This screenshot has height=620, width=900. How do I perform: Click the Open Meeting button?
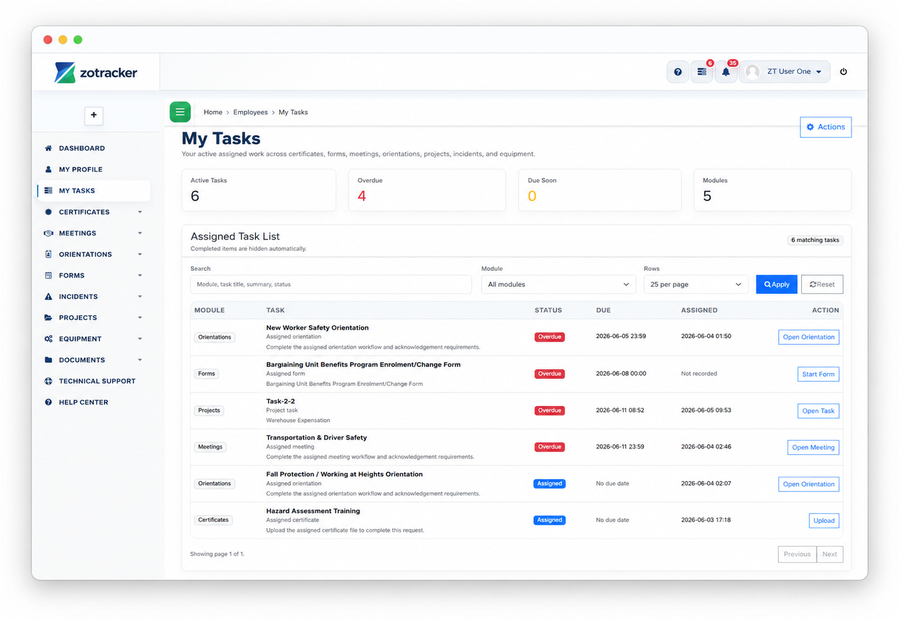[813, 447]
